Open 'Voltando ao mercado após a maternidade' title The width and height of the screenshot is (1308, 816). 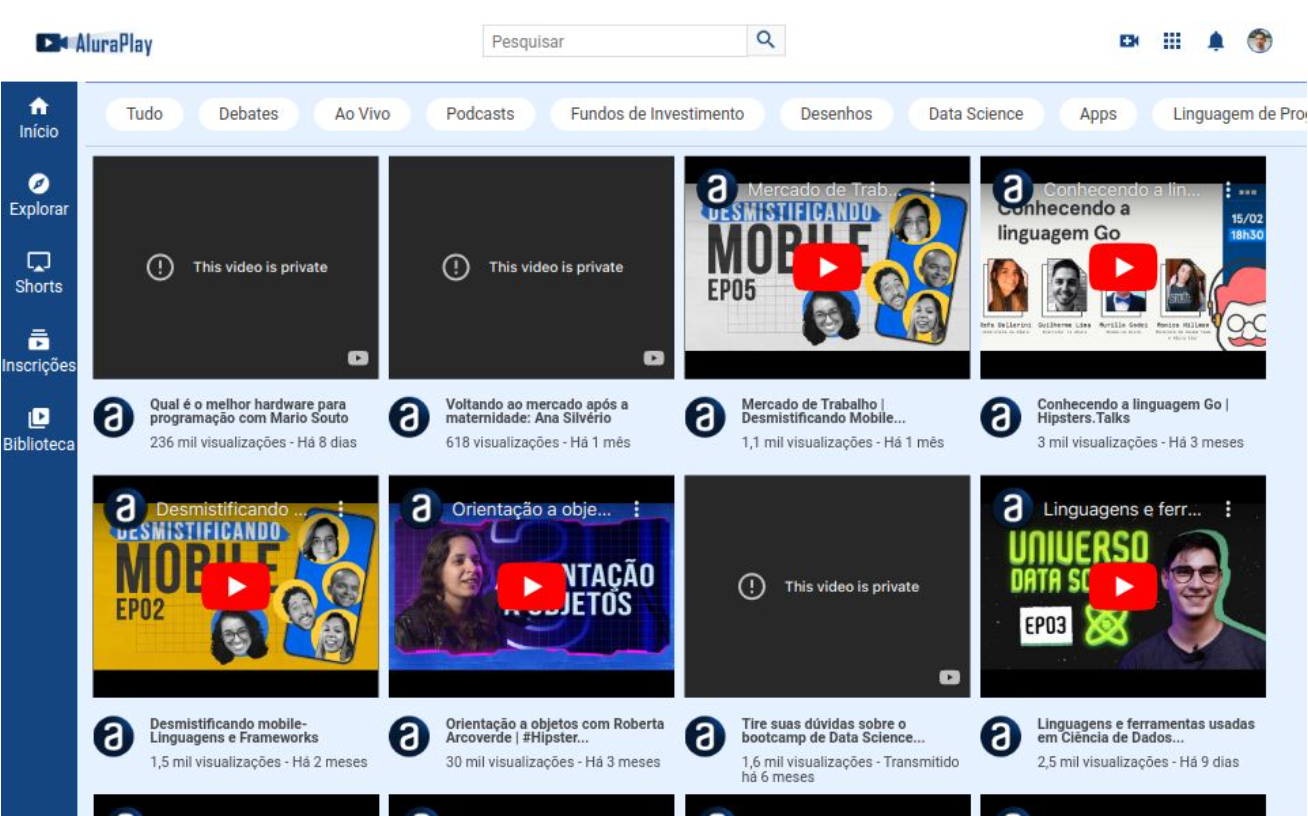pyautogui.click(x=537, y=411)
